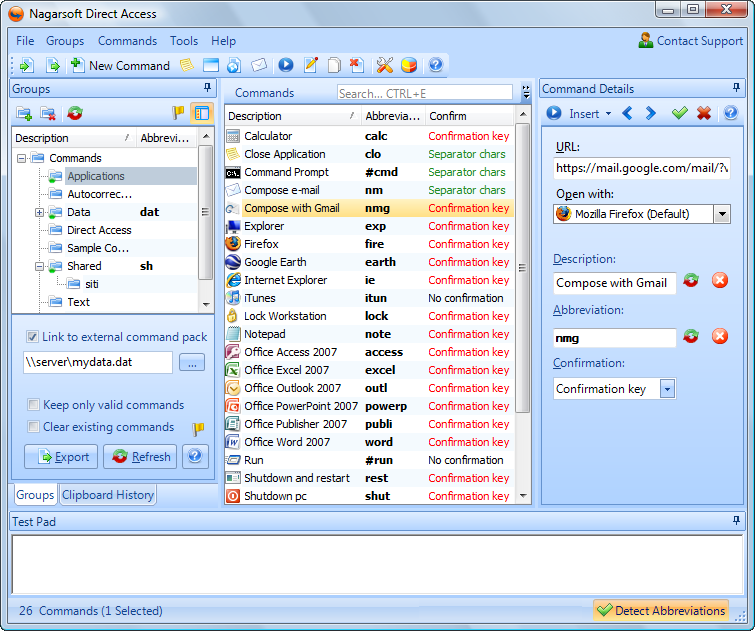Click the Search commands input field

tap(424, 93)
